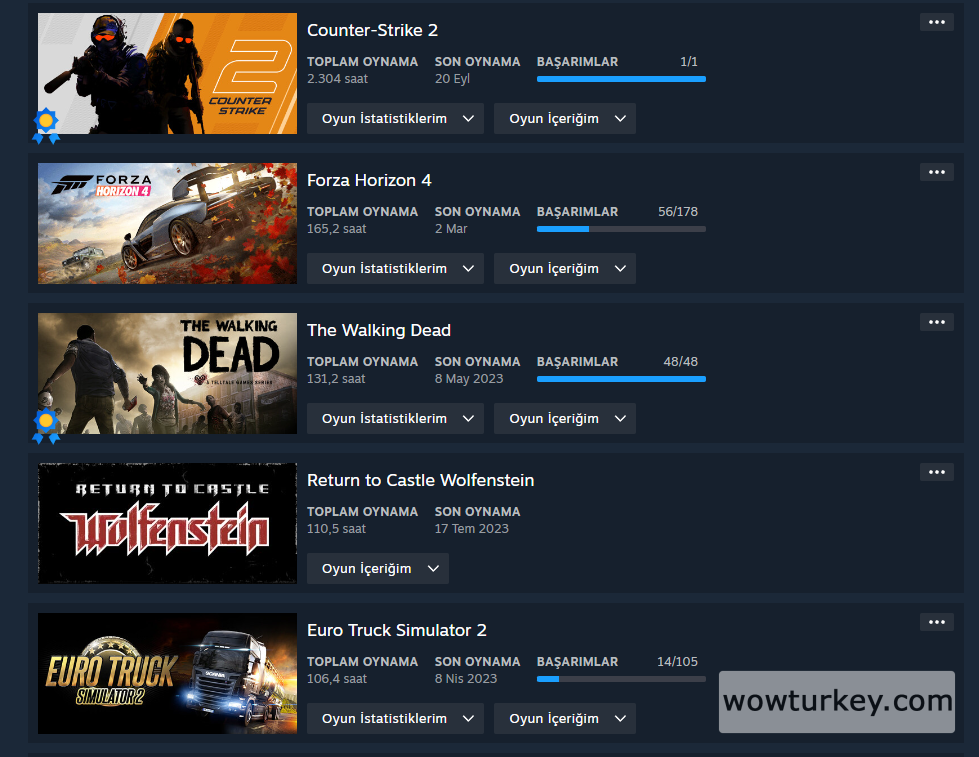This screenshot has width=979, height=757.
Task: Open the Counter-Strike 2 game title link
Action: click(372, 30)
